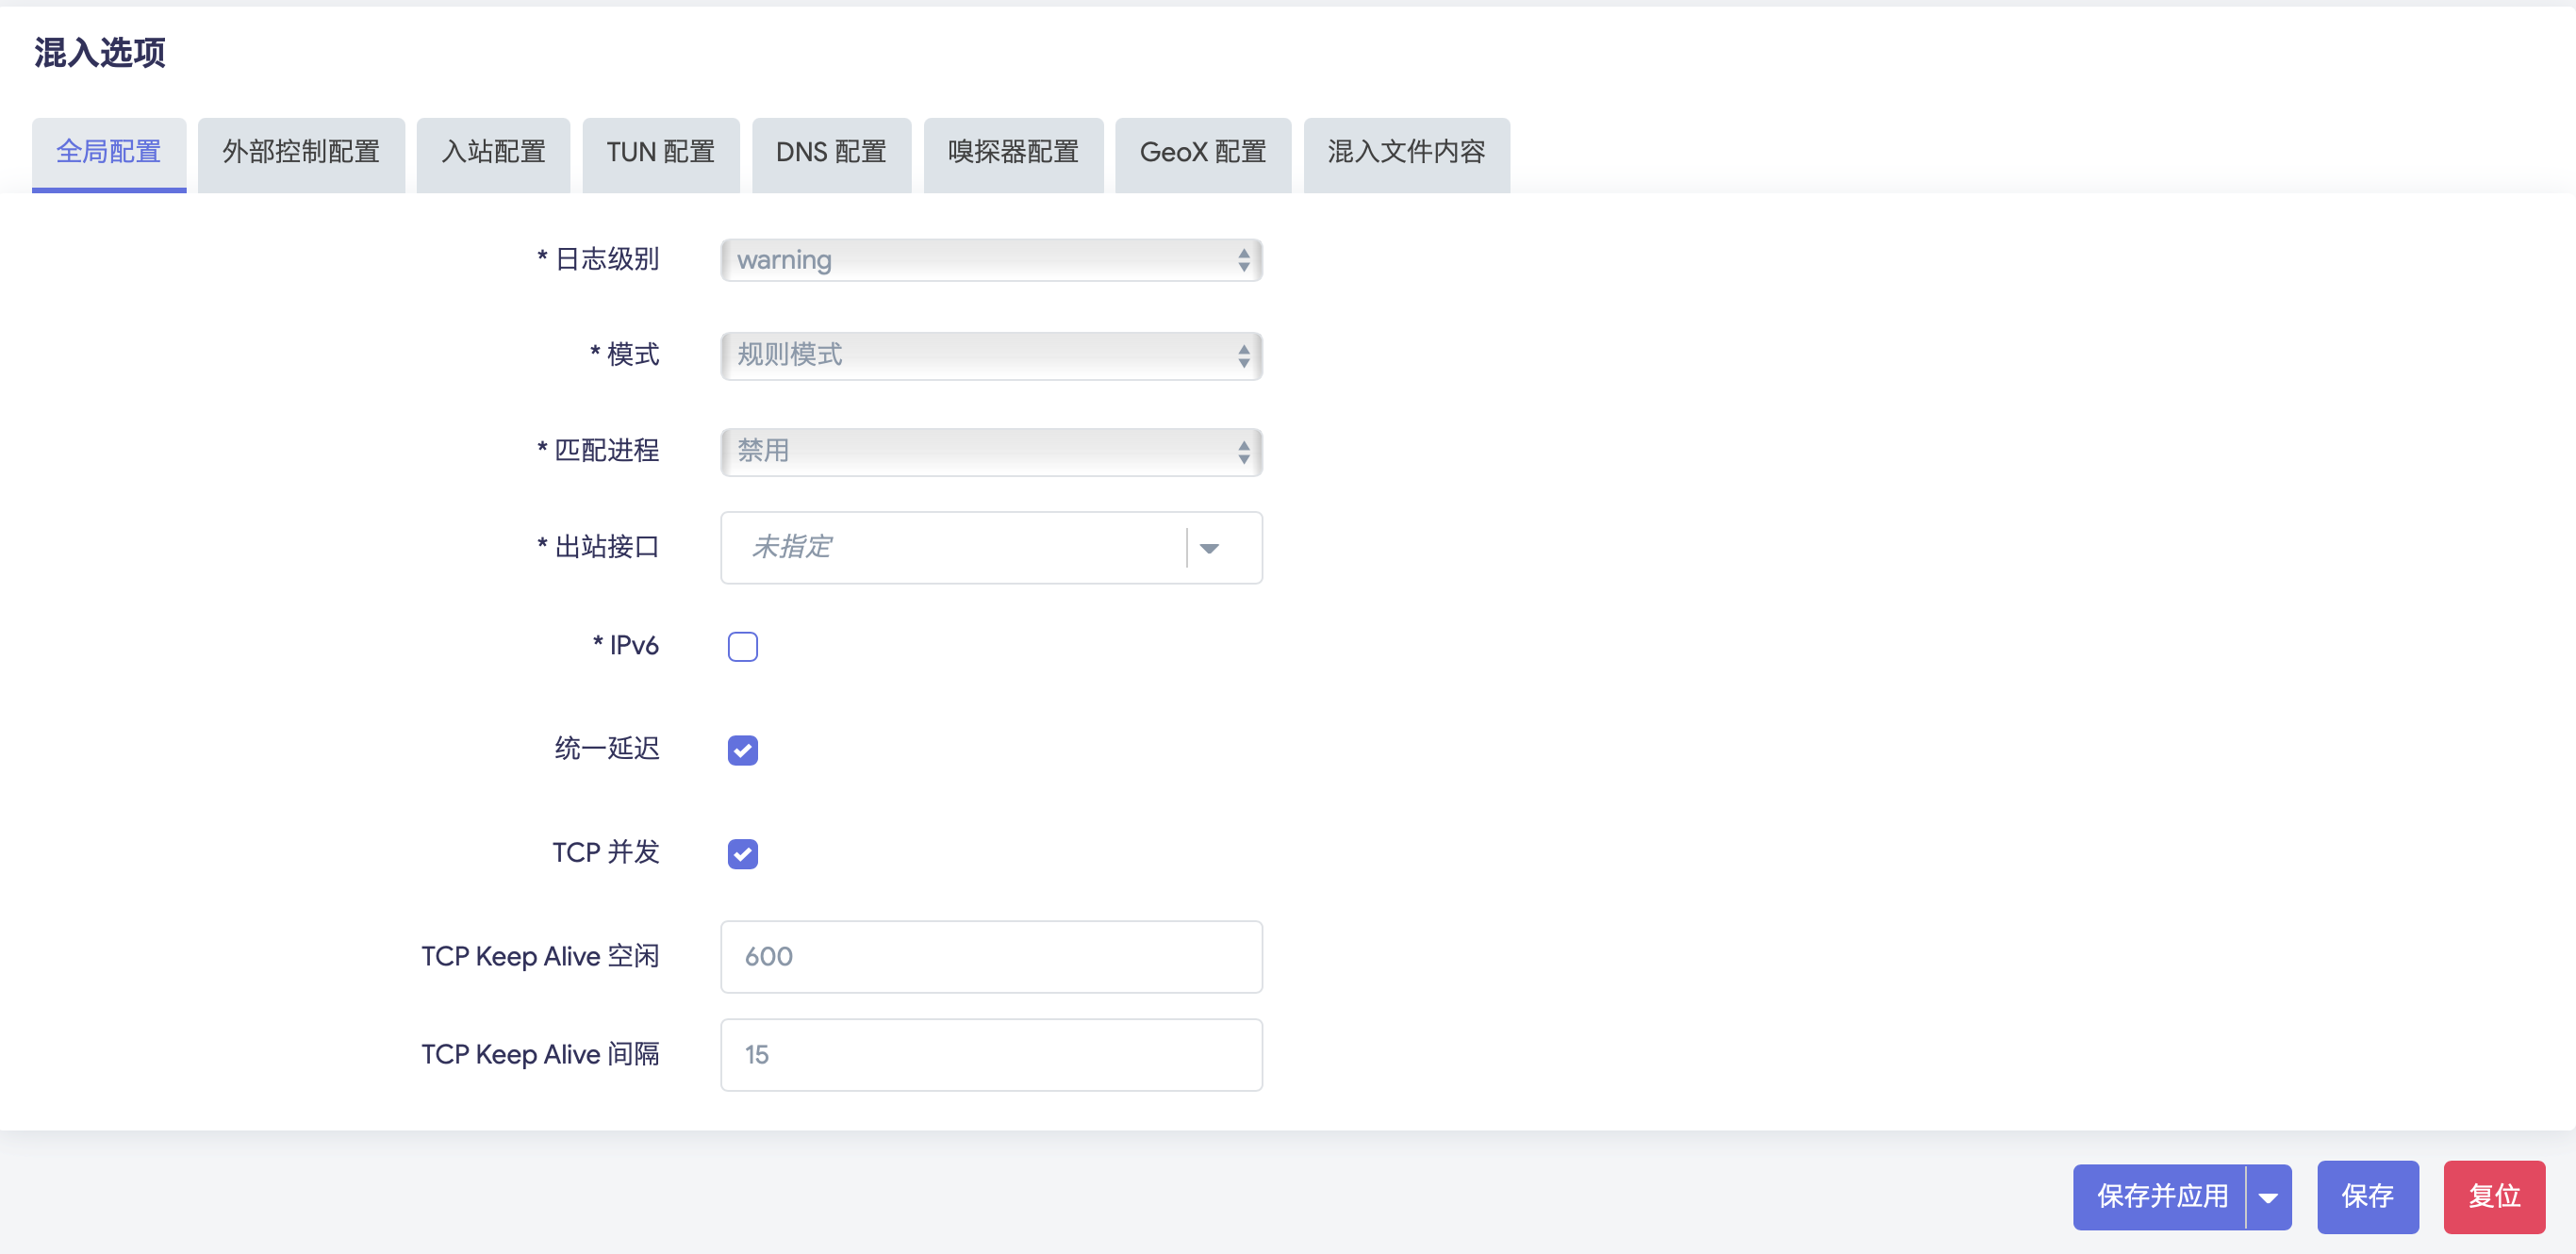
Task: Open the 匹配进程 禁用 dropdown
Action: pyautogui.click(x=990, y=452)
